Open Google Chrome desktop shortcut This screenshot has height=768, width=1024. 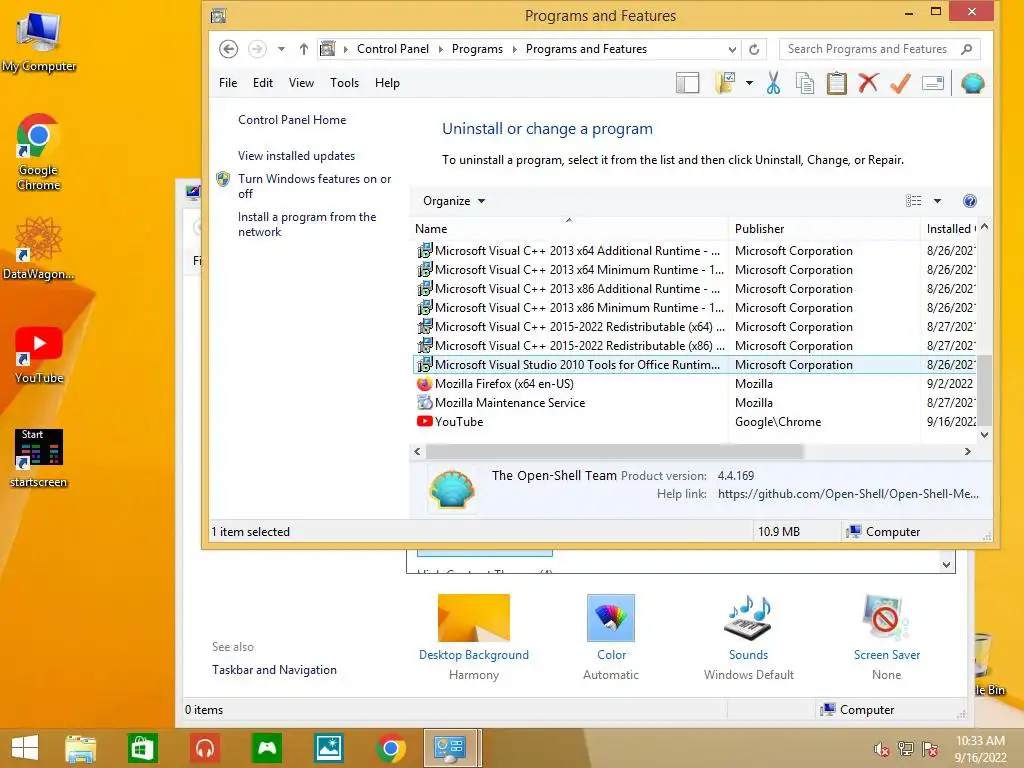(x=39, y=153)
